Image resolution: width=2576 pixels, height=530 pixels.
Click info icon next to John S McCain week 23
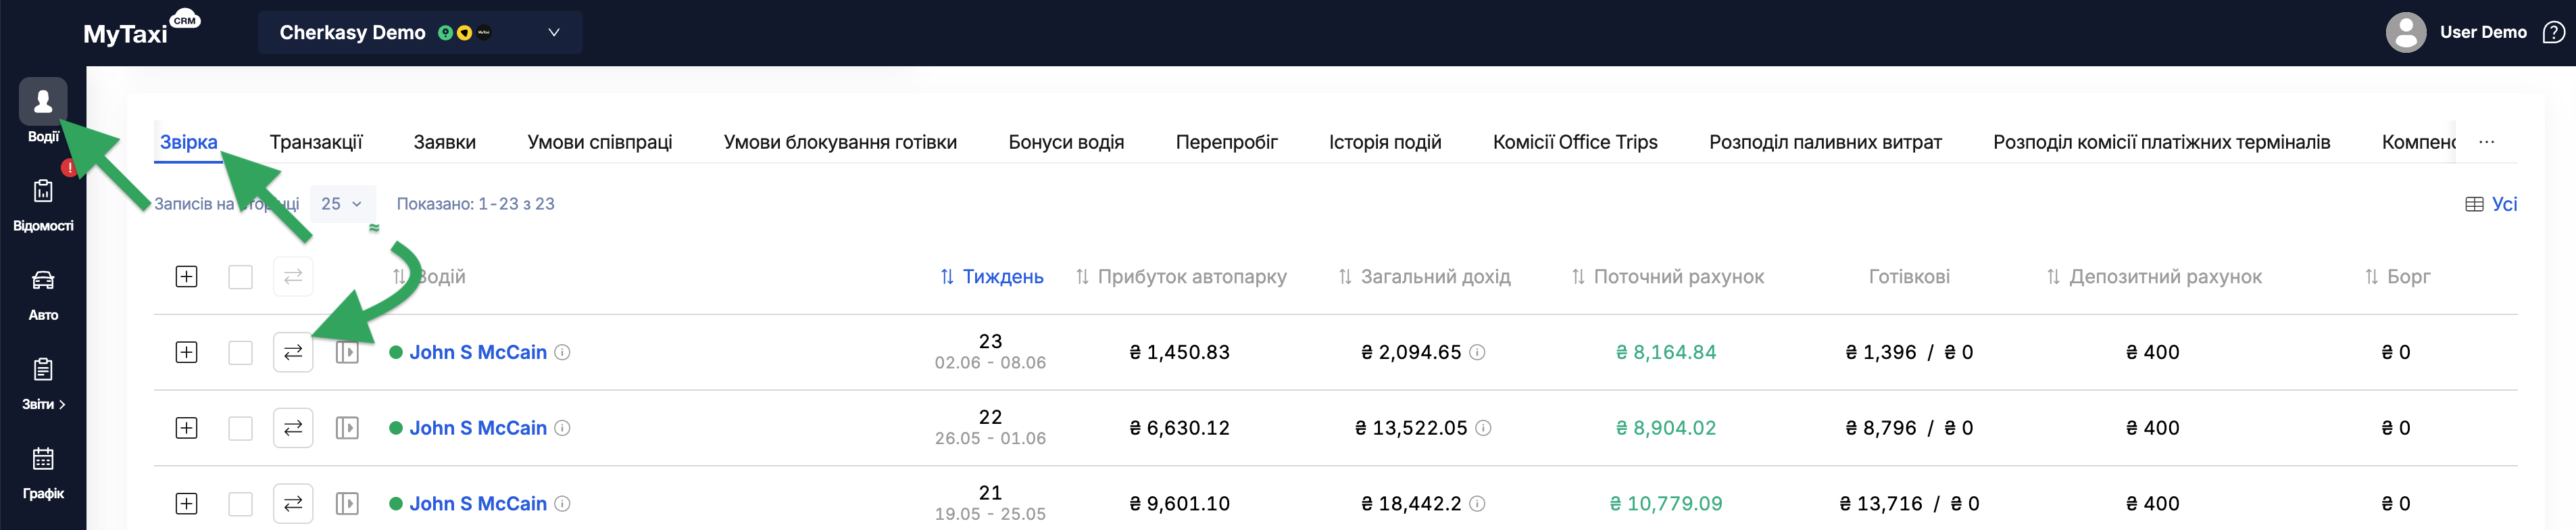563,352
